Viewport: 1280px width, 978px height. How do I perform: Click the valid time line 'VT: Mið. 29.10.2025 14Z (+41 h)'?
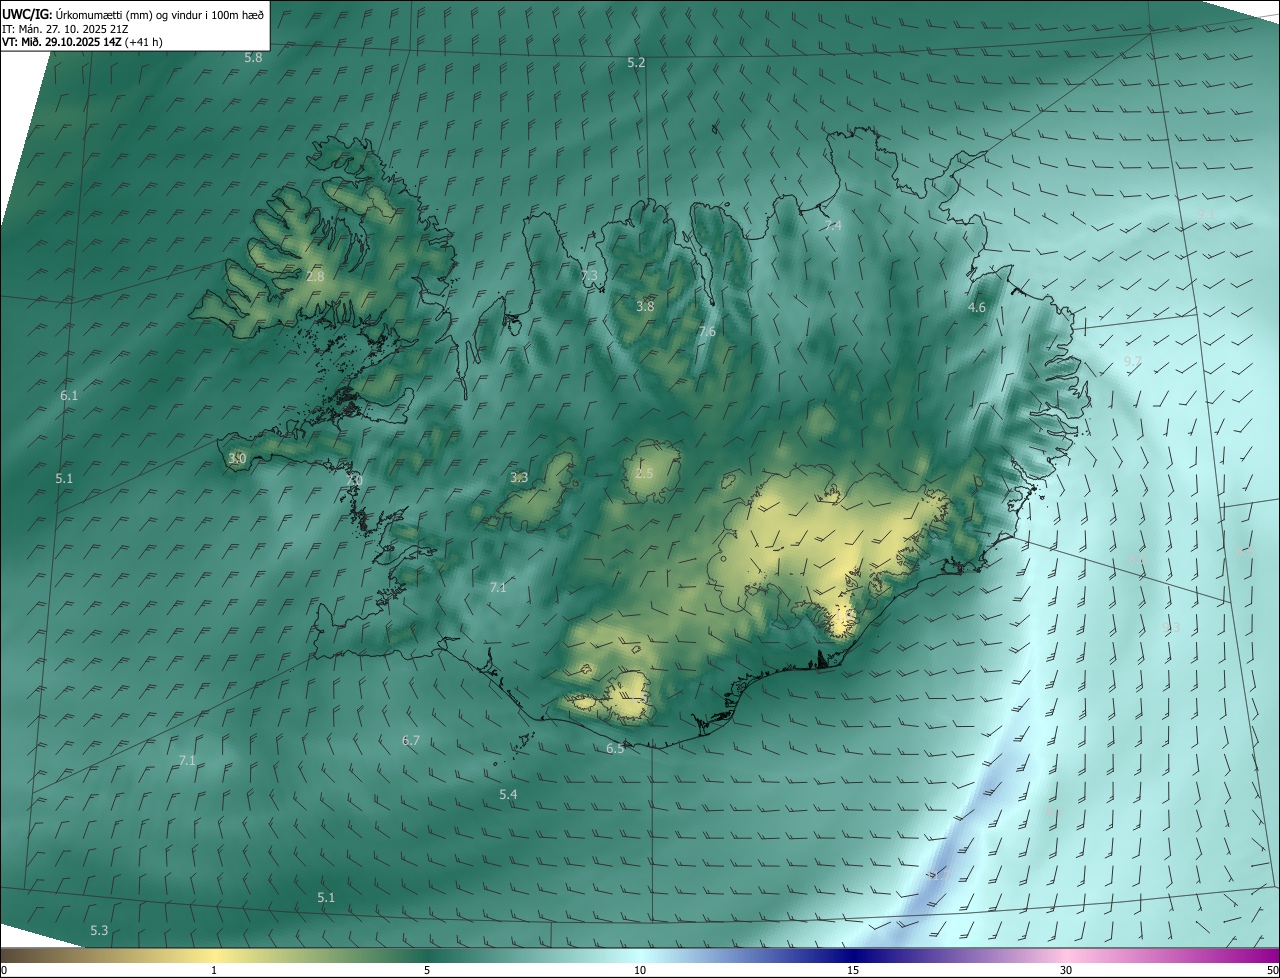pos(82,42)
